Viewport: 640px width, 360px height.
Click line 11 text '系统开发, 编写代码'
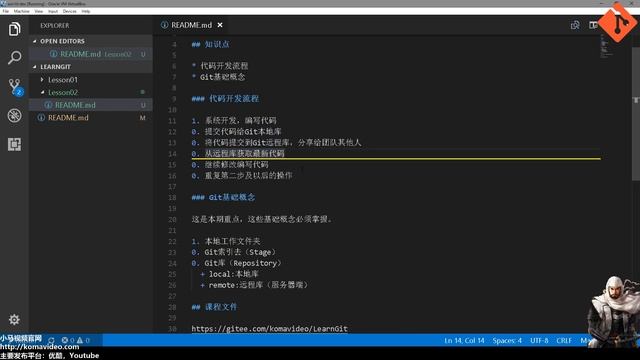pos(240,121)
